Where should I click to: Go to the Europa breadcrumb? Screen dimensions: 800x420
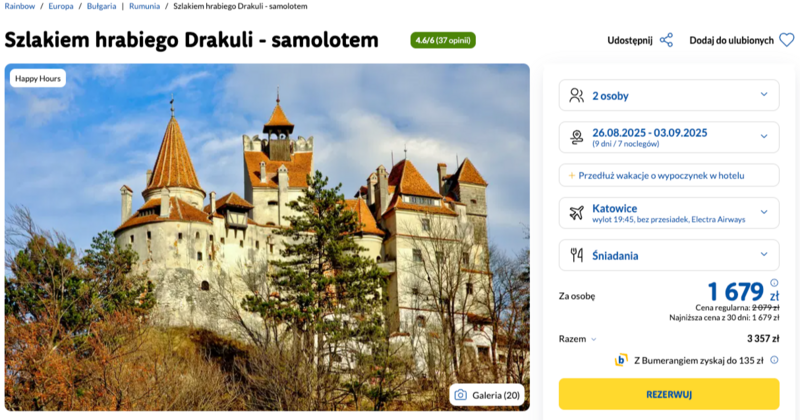[x=61, y=6]
